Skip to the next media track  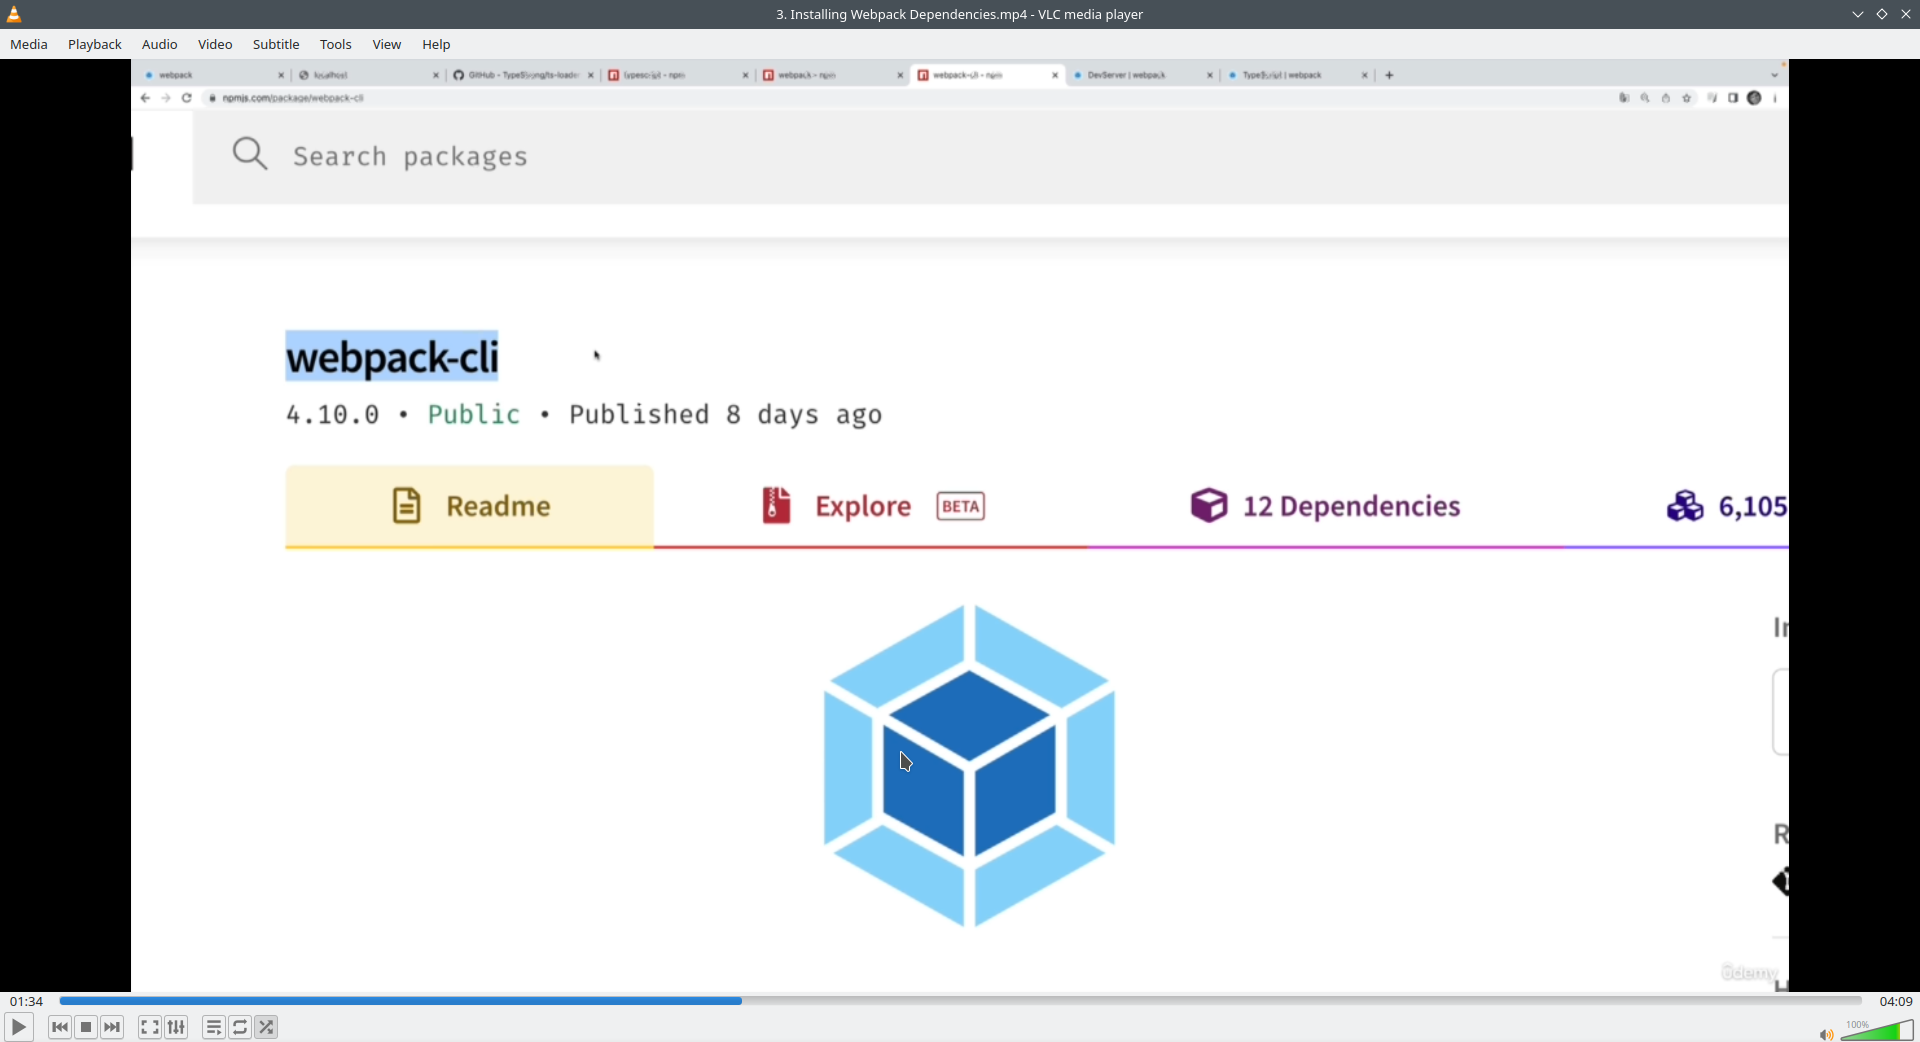[x=113, y=1027]
